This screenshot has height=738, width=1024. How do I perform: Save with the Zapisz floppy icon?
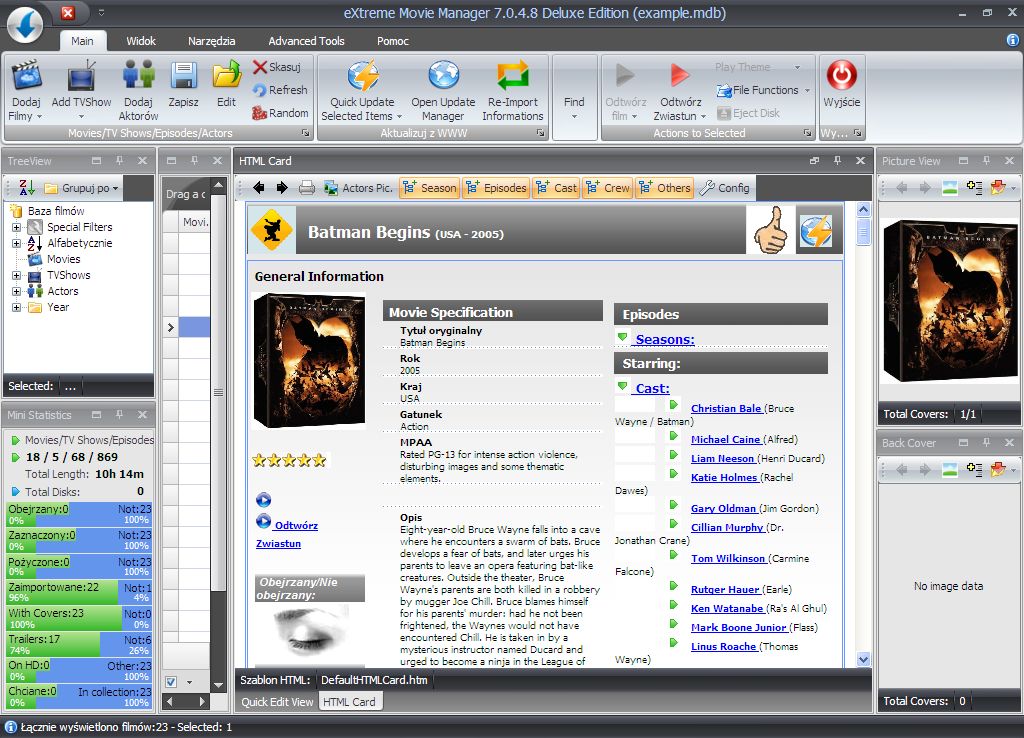[184, 83]
